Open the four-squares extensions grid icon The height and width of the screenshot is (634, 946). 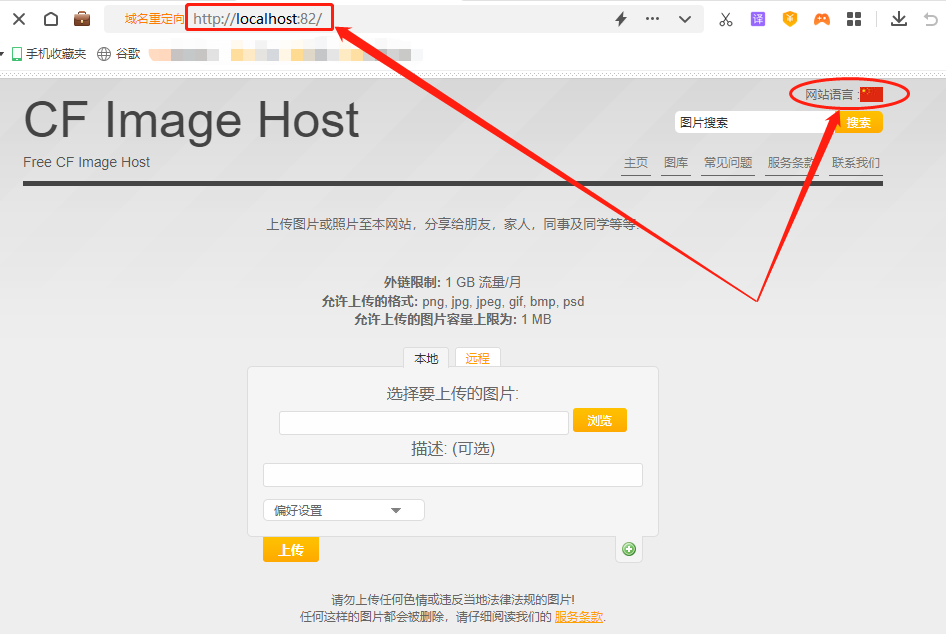pos(854,19)
